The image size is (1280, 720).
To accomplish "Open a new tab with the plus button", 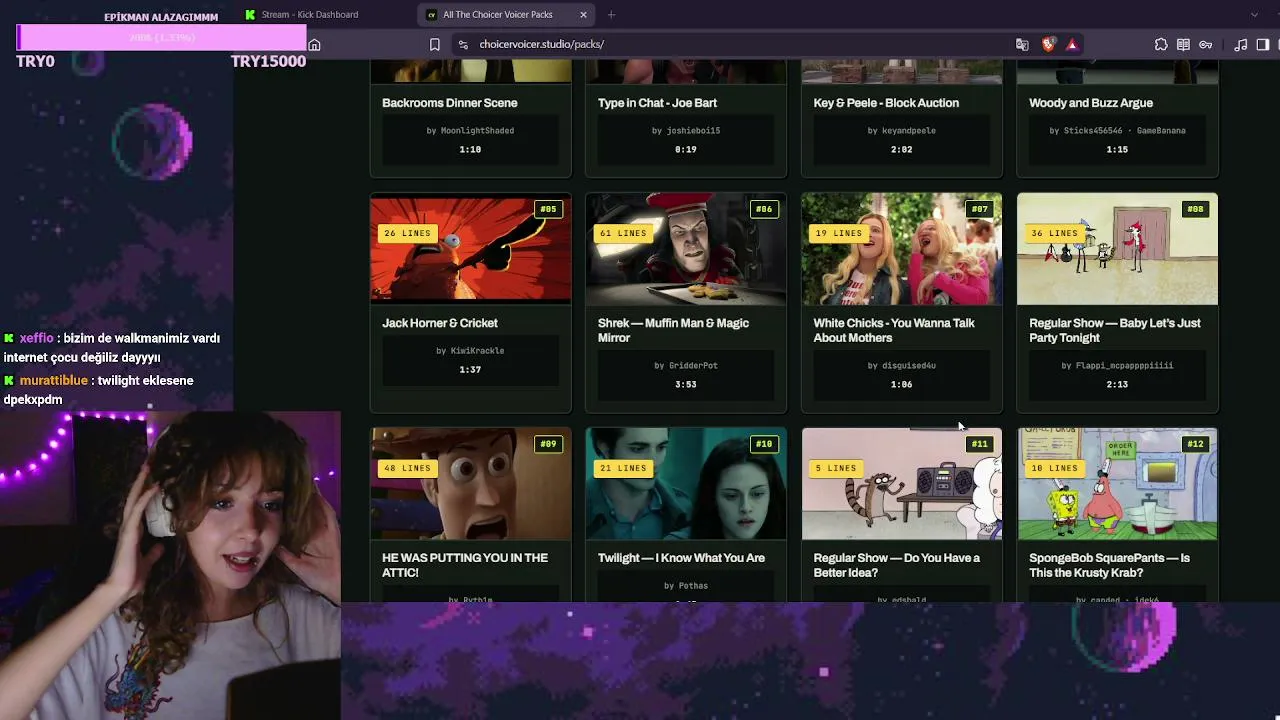I will [611, 14].
